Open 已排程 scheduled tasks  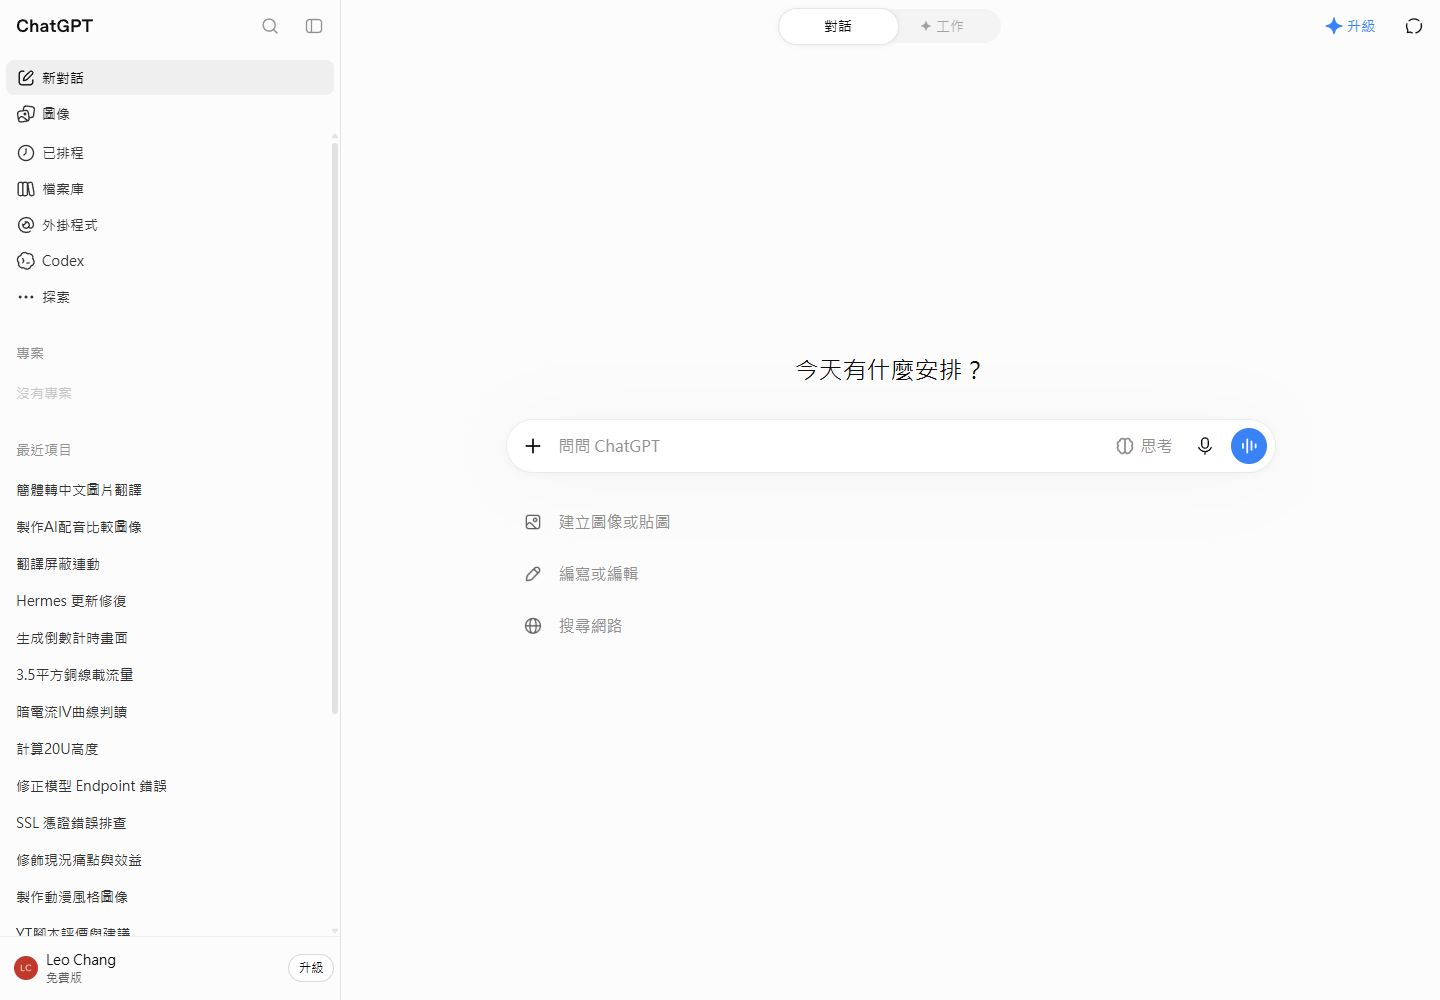pos(170,153)
